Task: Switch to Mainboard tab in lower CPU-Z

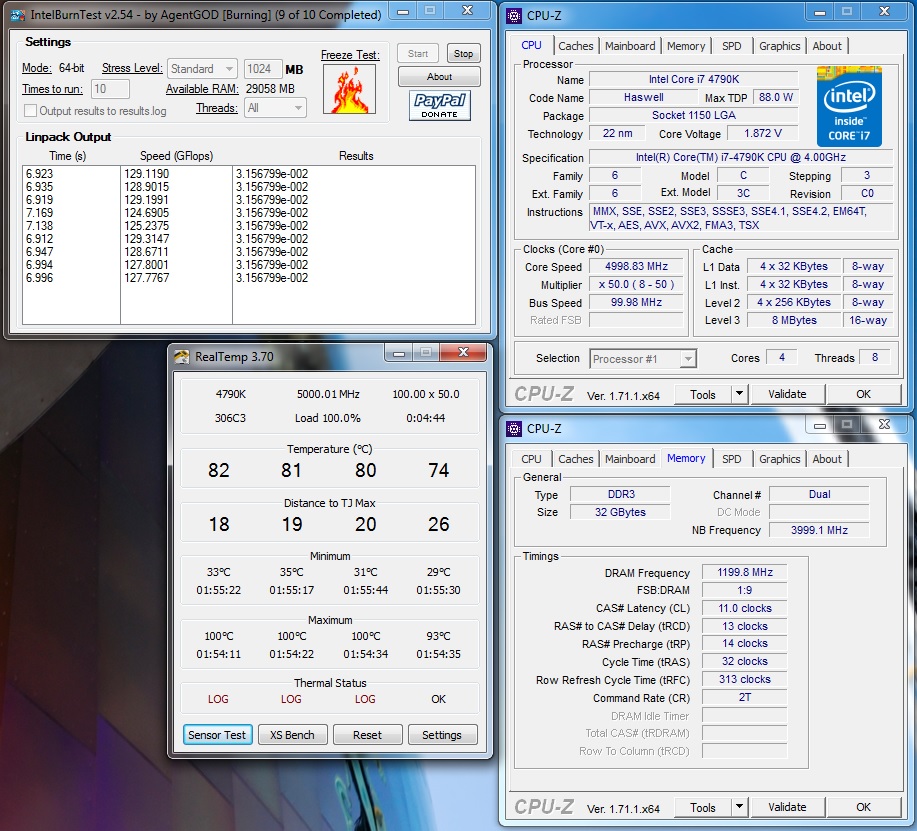Action: [x=630, y=459]
